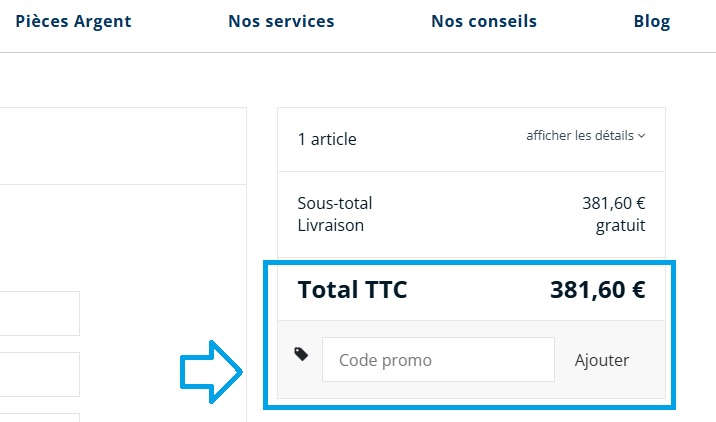Click the bold 381,60 € total amount
716x422 pixels.
click(x=597, y=290)
